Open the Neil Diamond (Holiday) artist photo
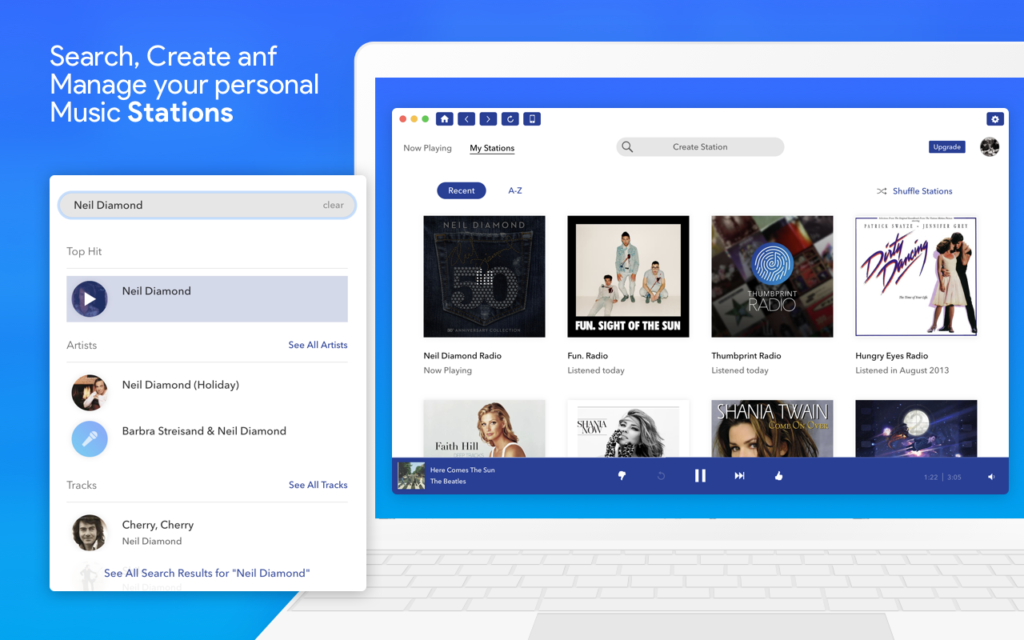The height and width of the screenshot is (640, 1024). click(x=89, y=392)
